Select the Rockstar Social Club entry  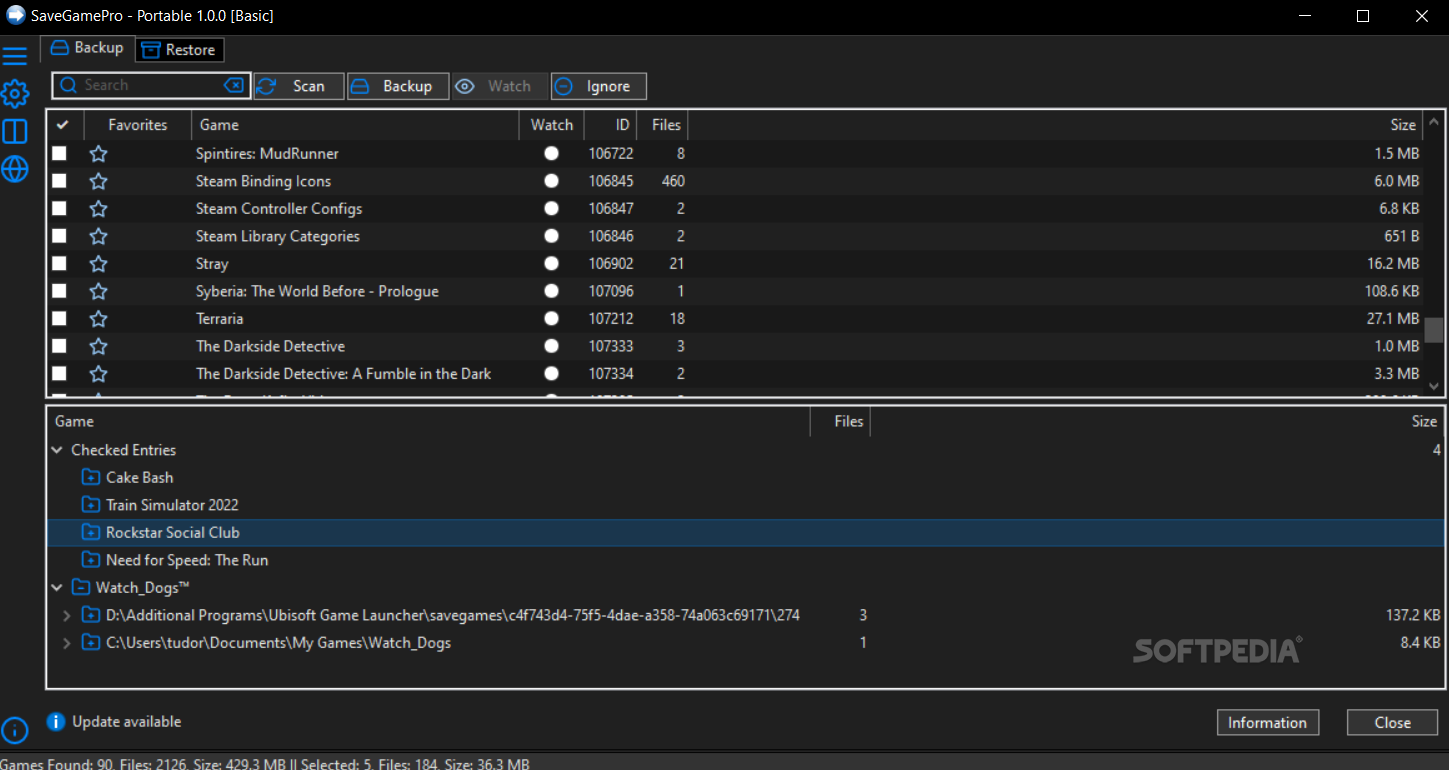click(x=745, y=533)
